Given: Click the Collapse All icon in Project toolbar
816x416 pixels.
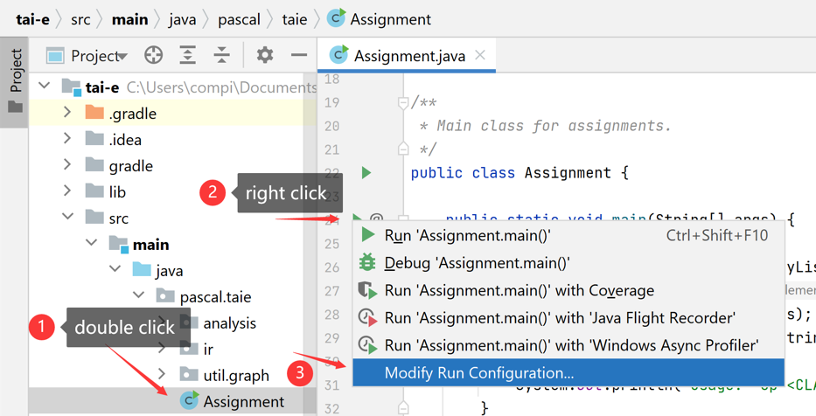Looking at the screenshot, I should (x=222, y=55).
